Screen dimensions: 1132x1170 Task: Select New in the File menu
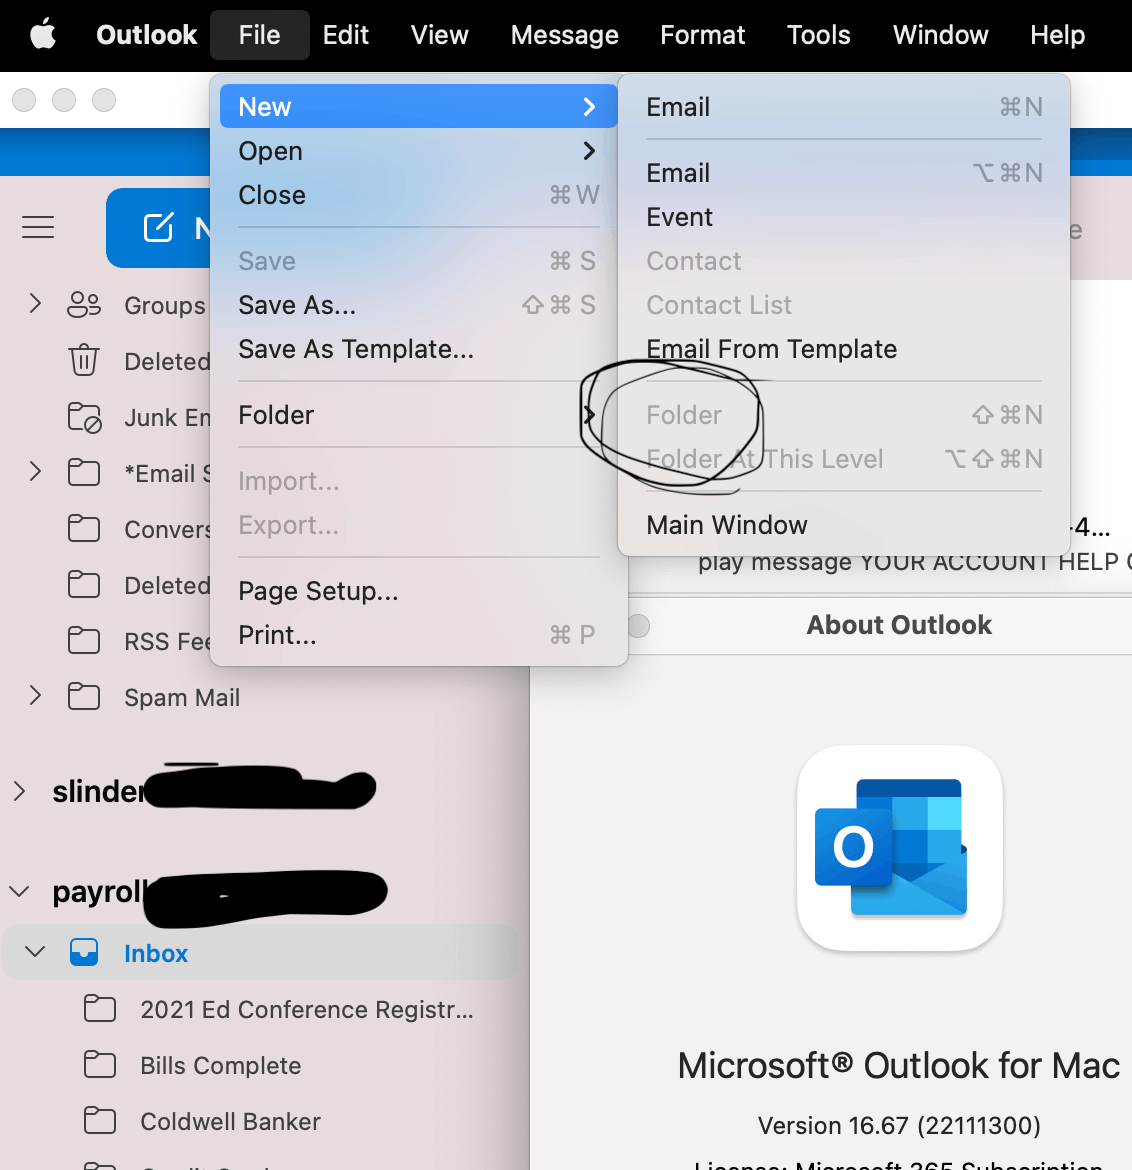click(x=419, y=107)
